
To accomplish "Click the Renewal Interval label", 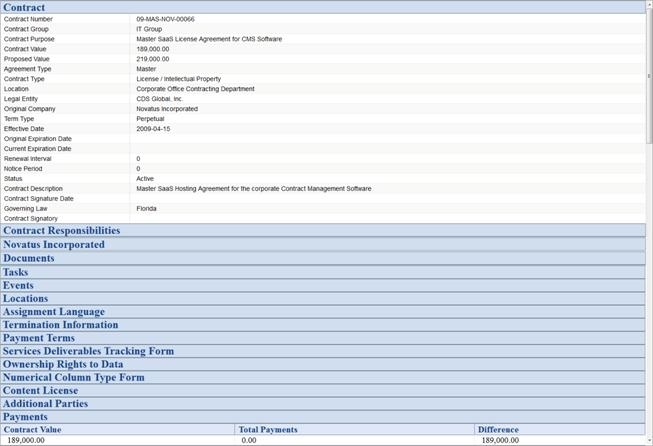I will click(27, 159).
